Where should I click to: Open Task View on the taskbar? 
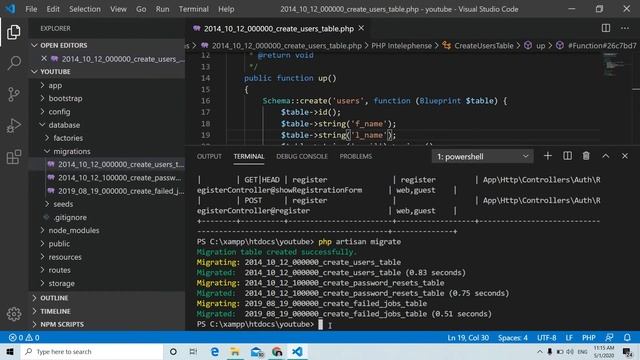[x=193, y=351]
